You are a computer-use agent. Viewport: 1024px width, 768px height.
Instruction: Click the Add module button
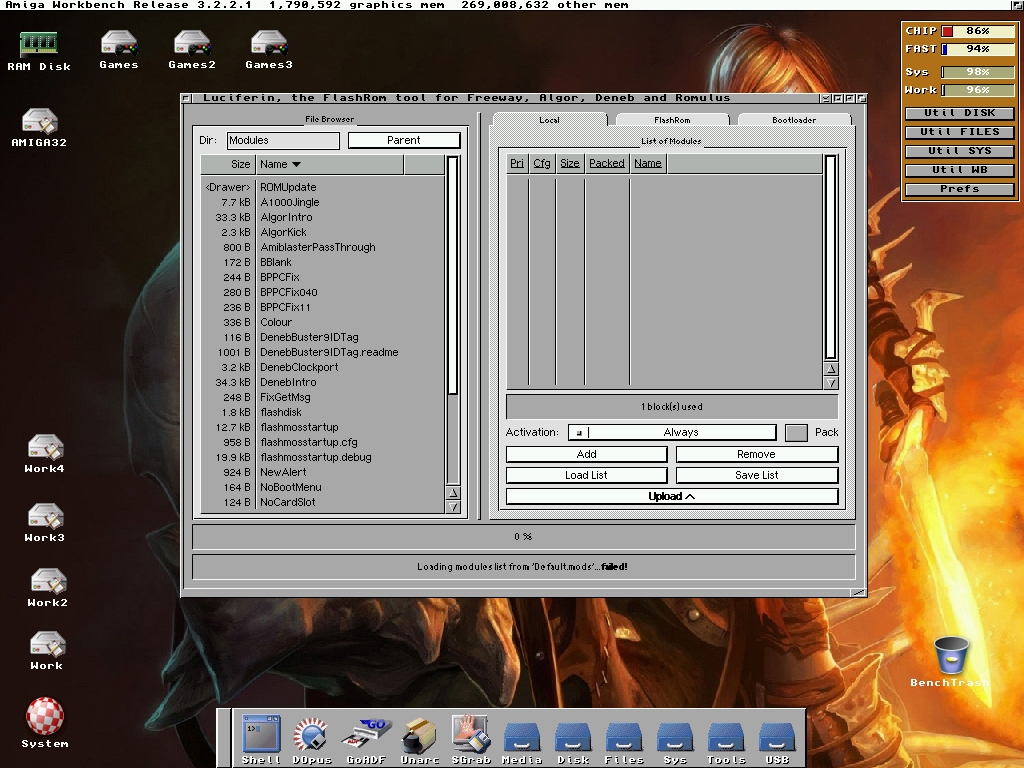tap(586, 455)
